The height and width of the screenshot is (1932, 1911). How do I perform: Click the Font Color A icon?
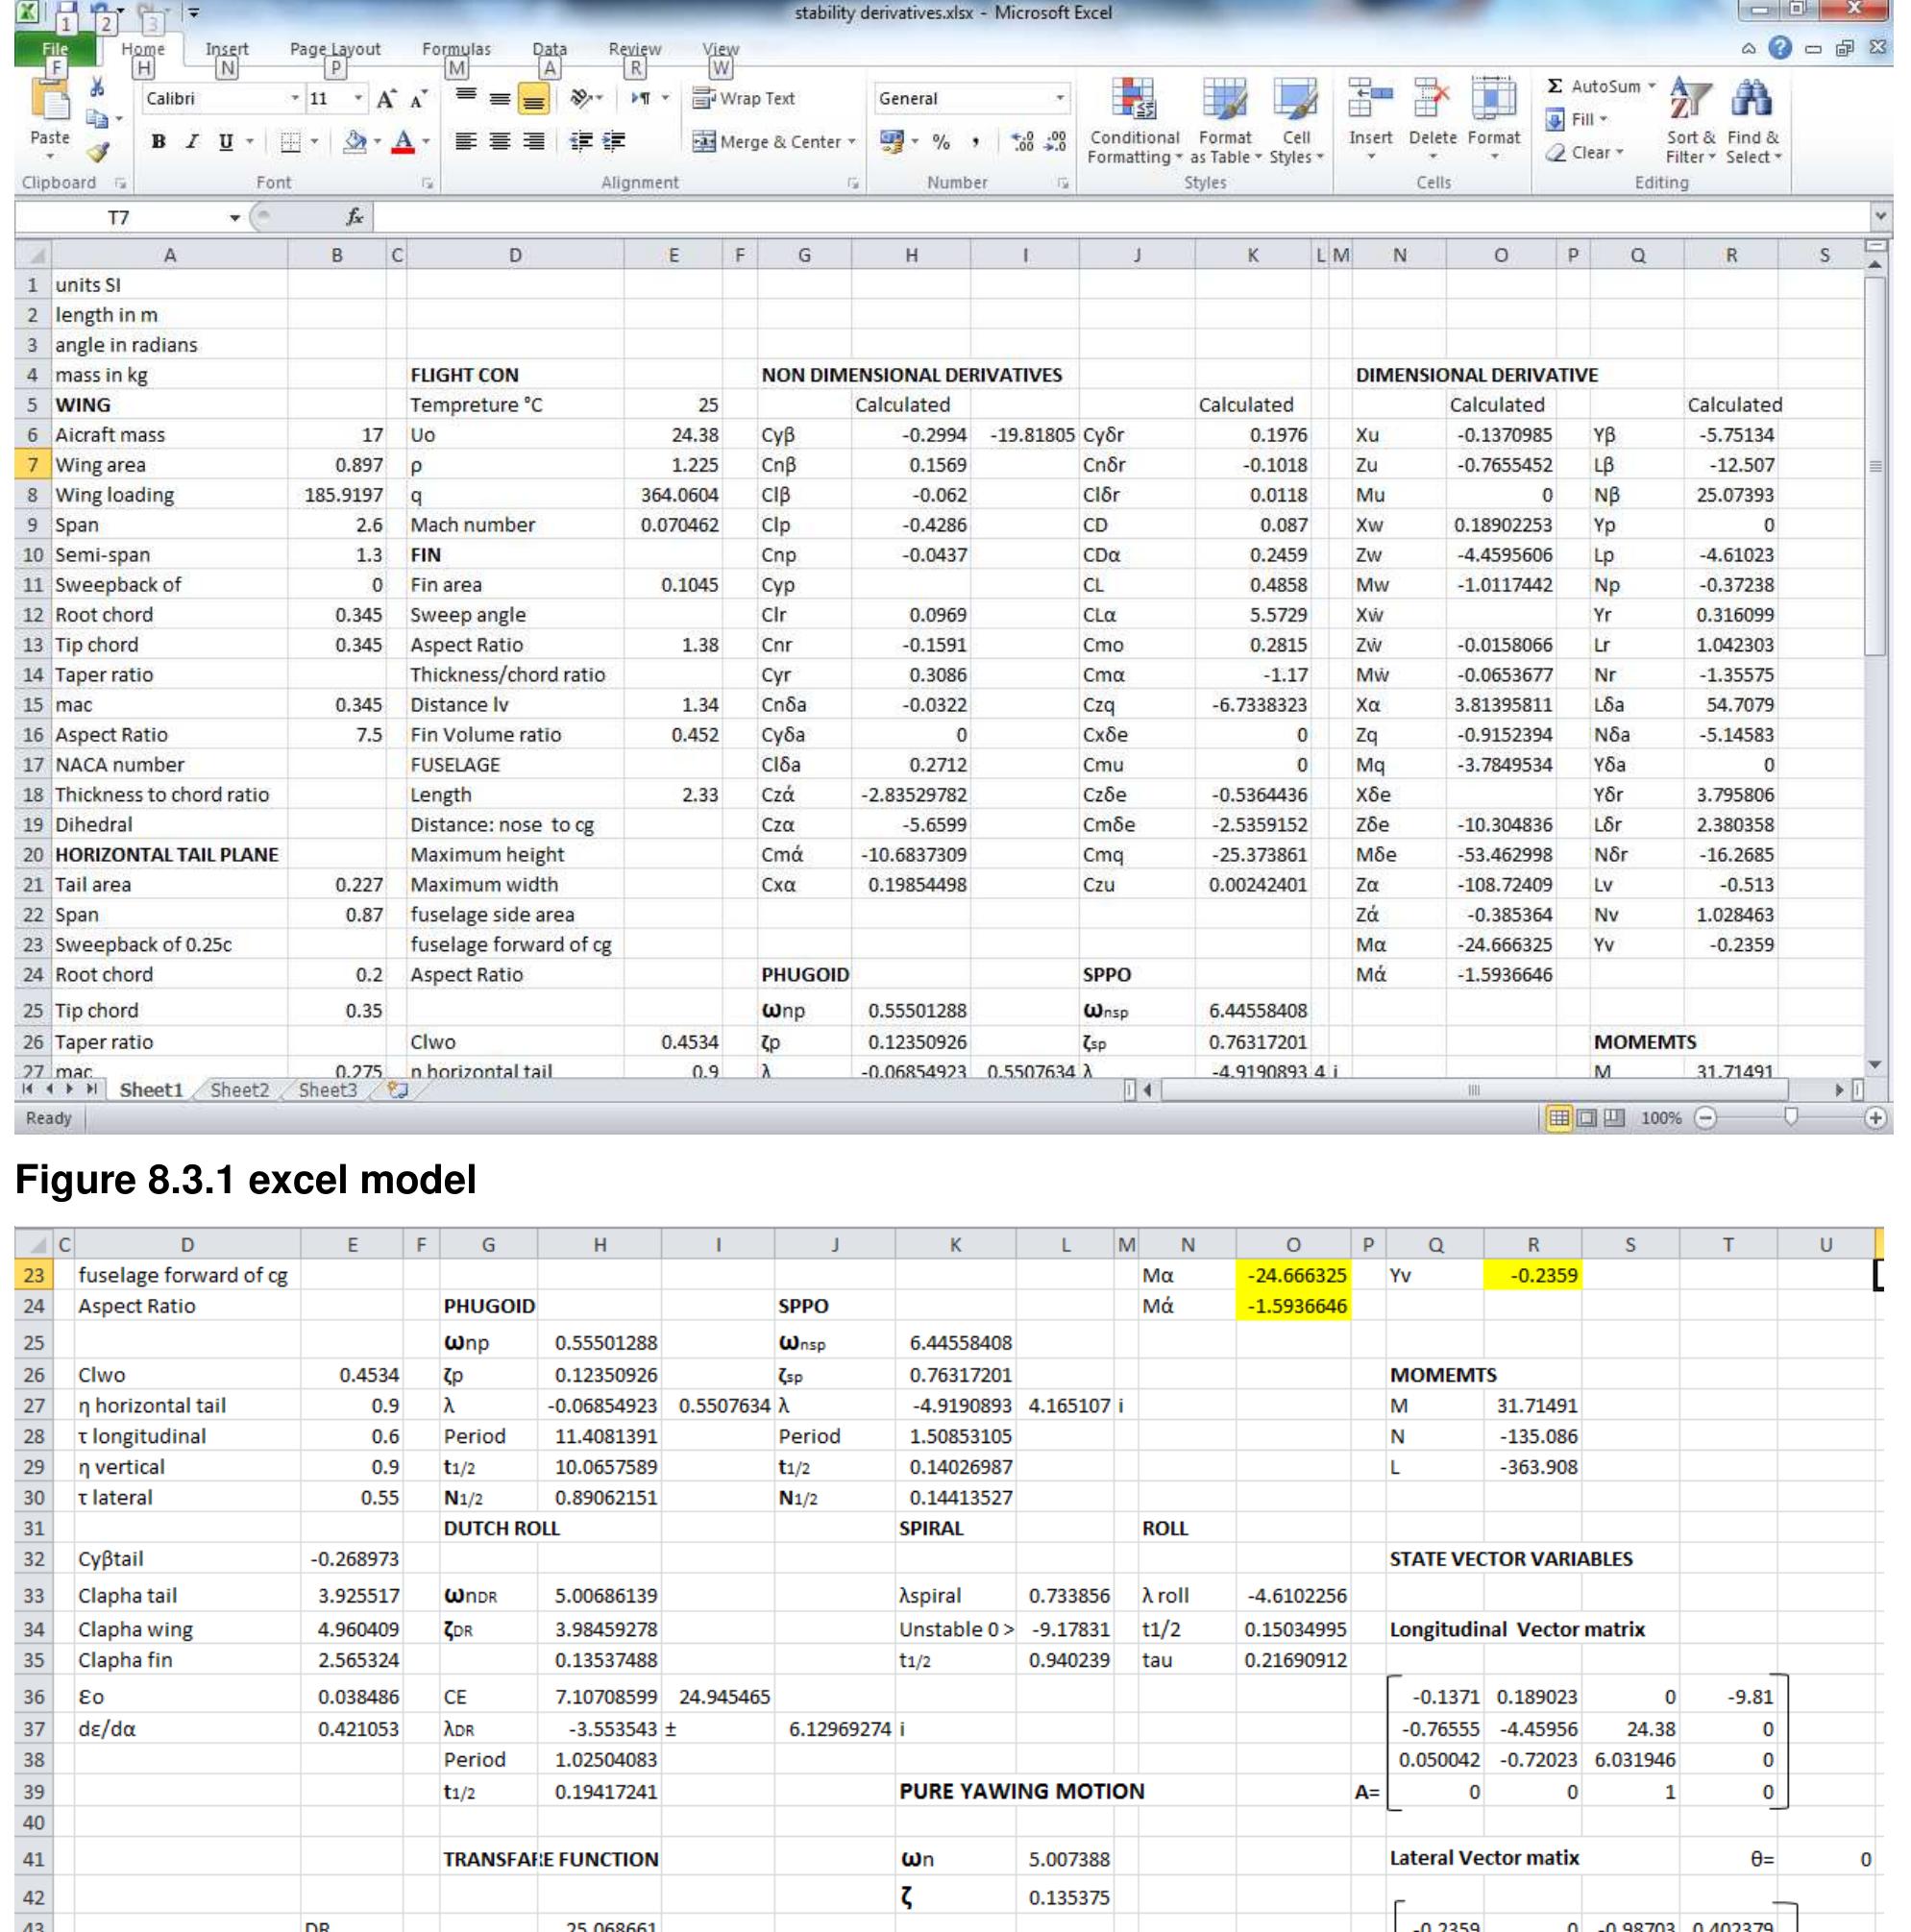(403, 142)
